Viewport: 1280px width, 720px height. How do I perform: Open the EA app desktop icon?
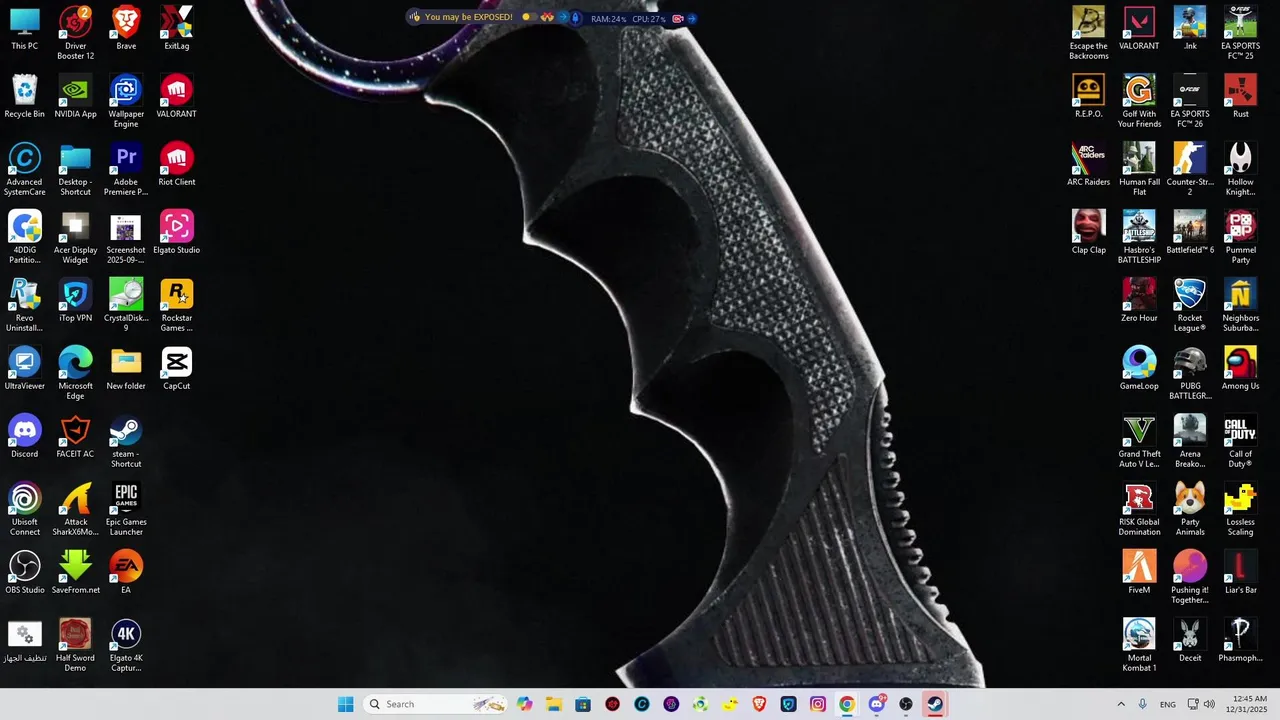pyautogui.click(x=126, y=573)
